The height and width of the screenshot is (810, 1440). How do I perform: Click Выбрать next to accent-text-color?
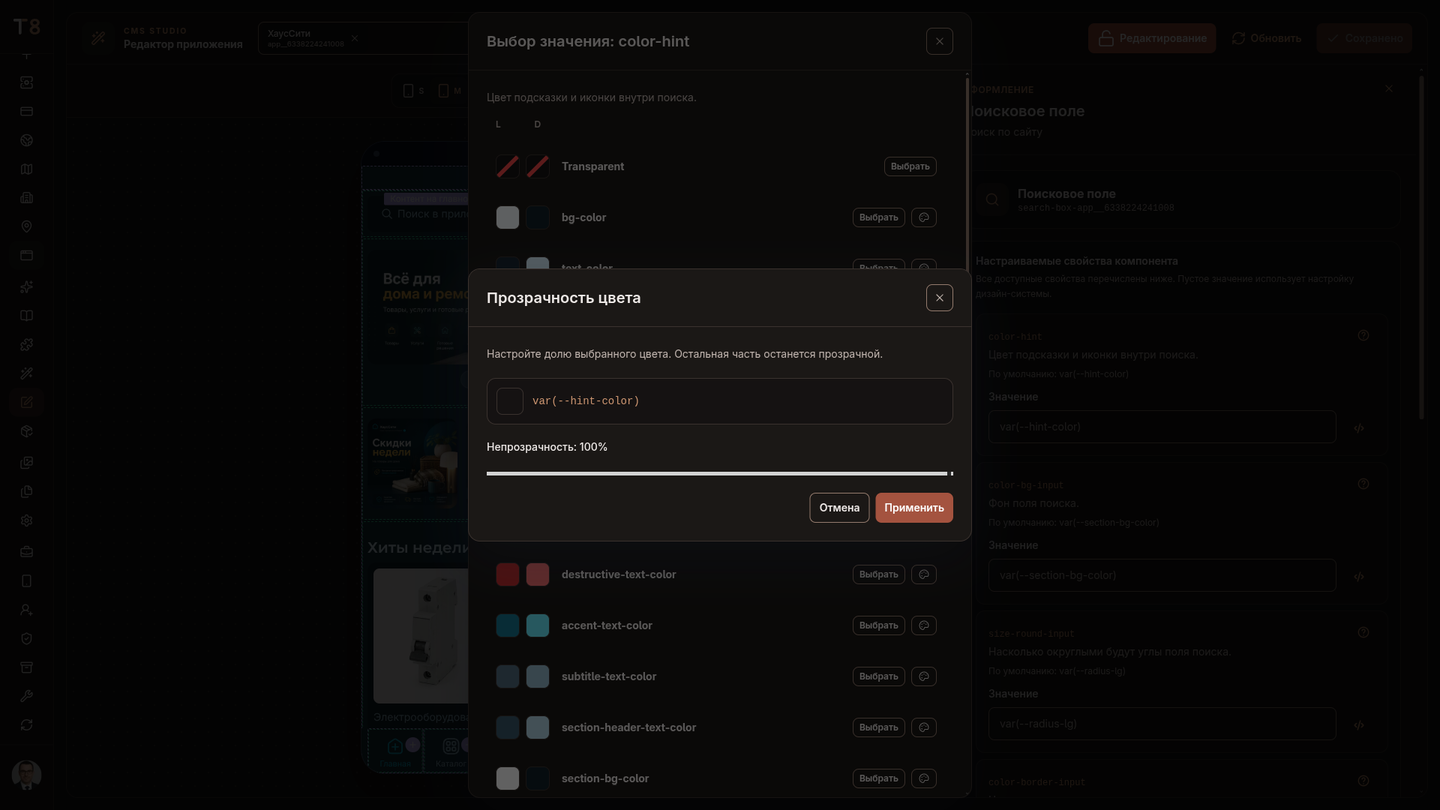point(879,625)
